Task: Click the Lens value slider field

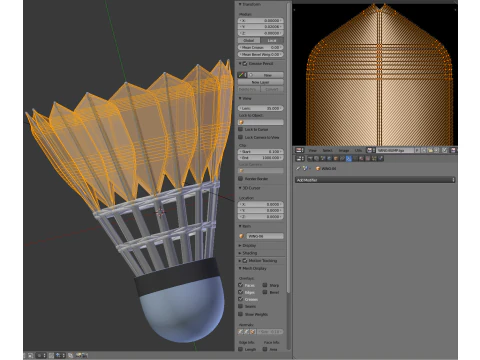Action: coord(261,108)
